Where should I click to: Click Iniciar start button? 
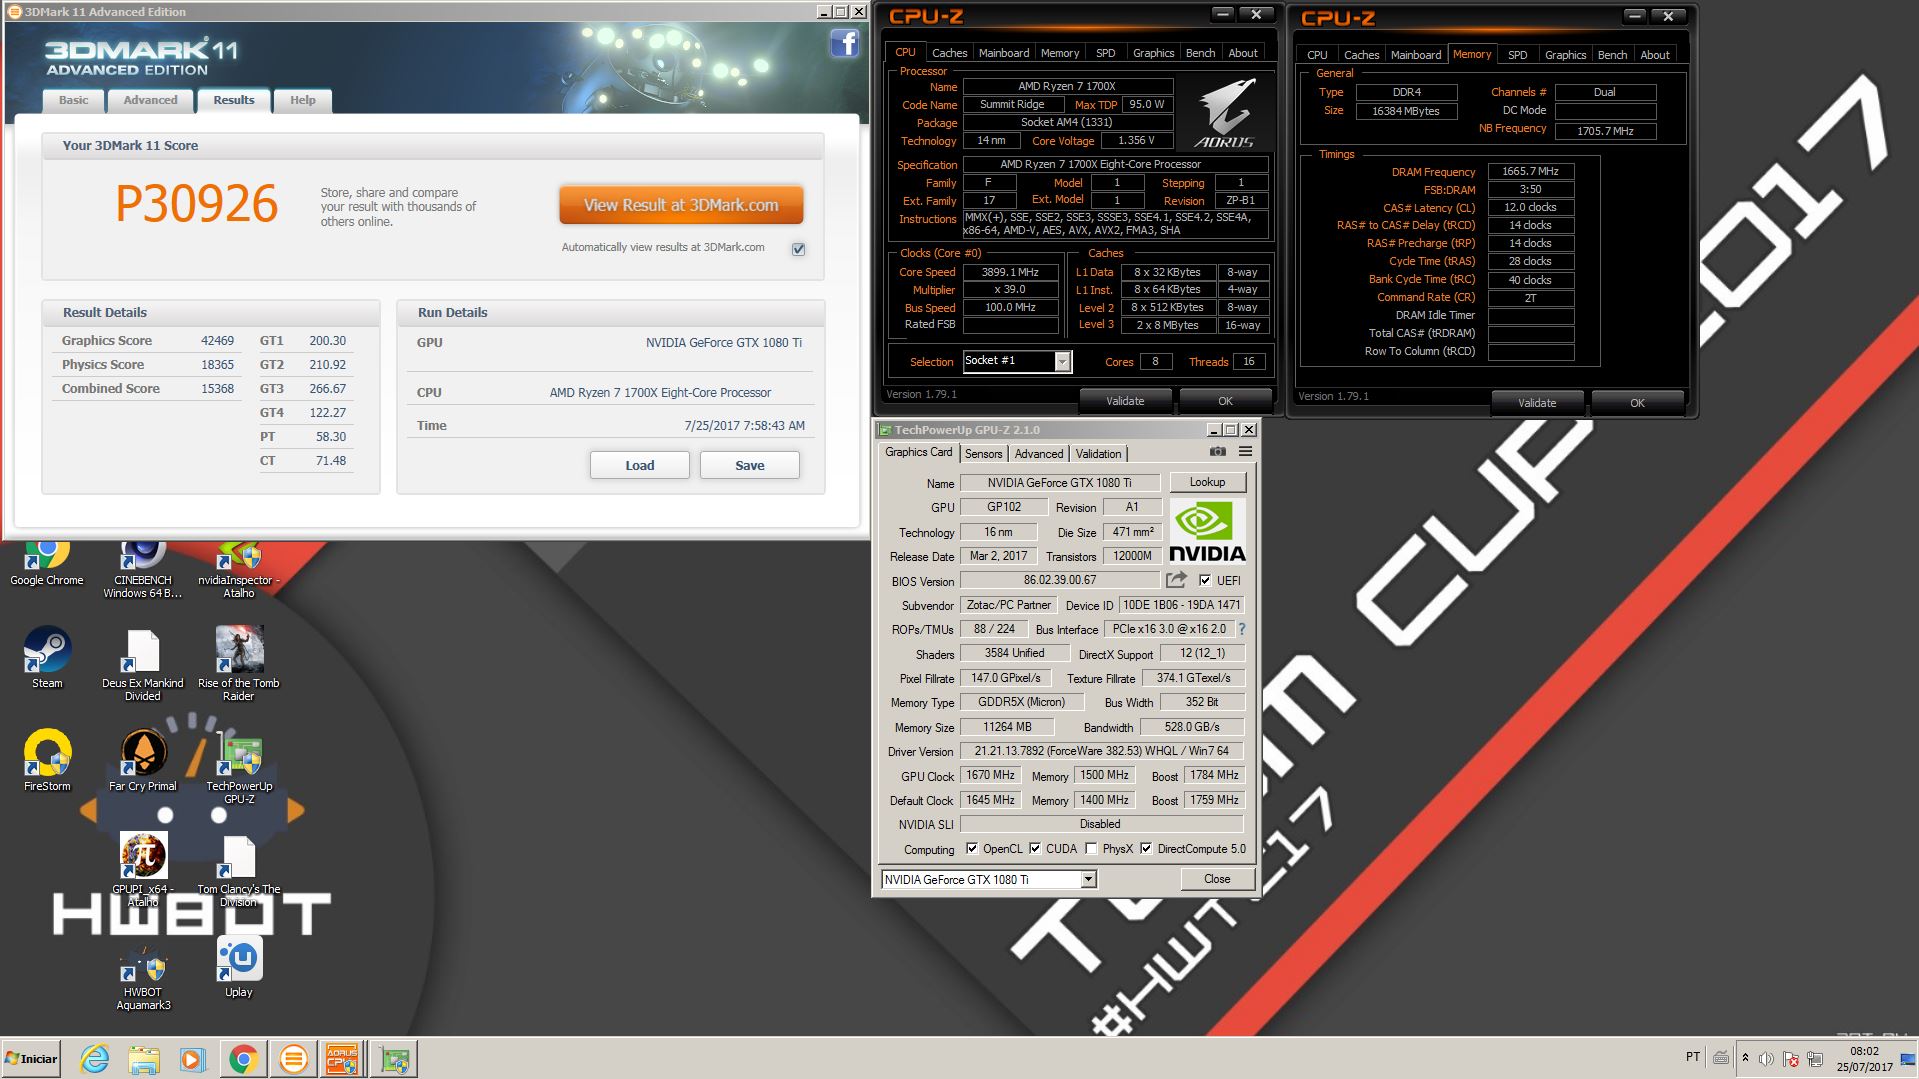pos(32,1059)
